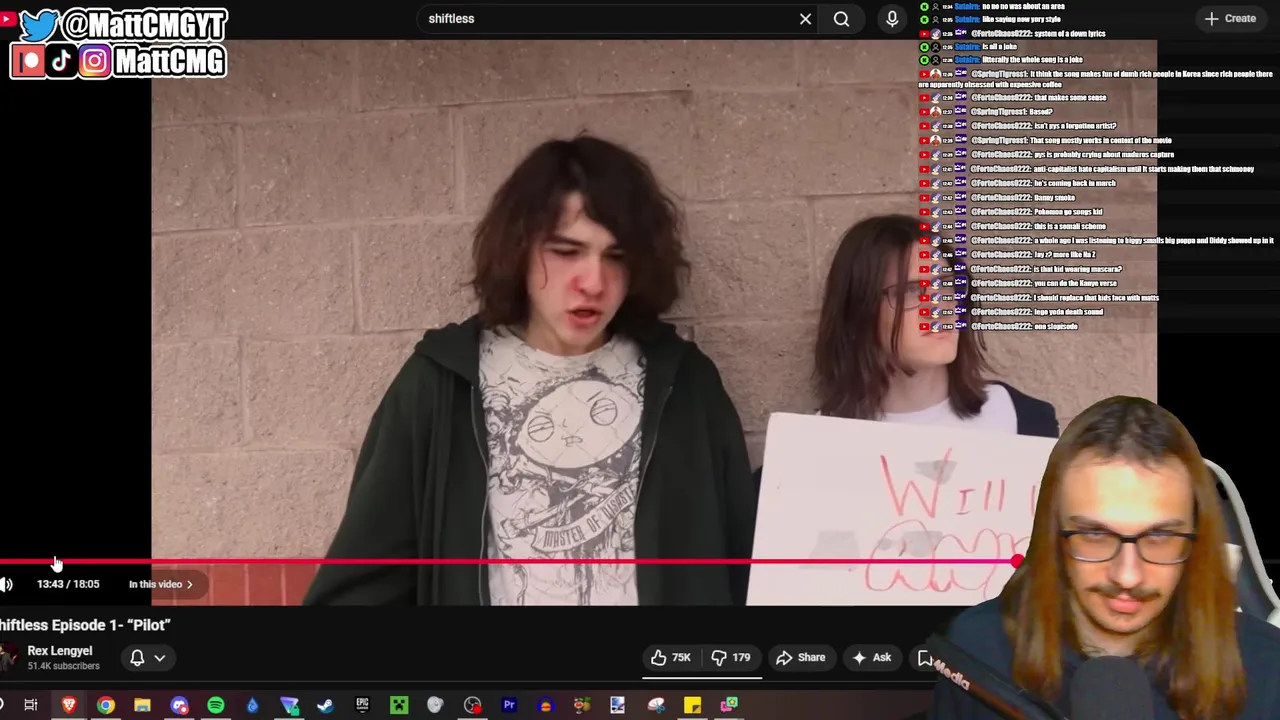
Task: Expand the 'In this video' chapters chip
Action: pyautogui.click(x=161, y=584)
